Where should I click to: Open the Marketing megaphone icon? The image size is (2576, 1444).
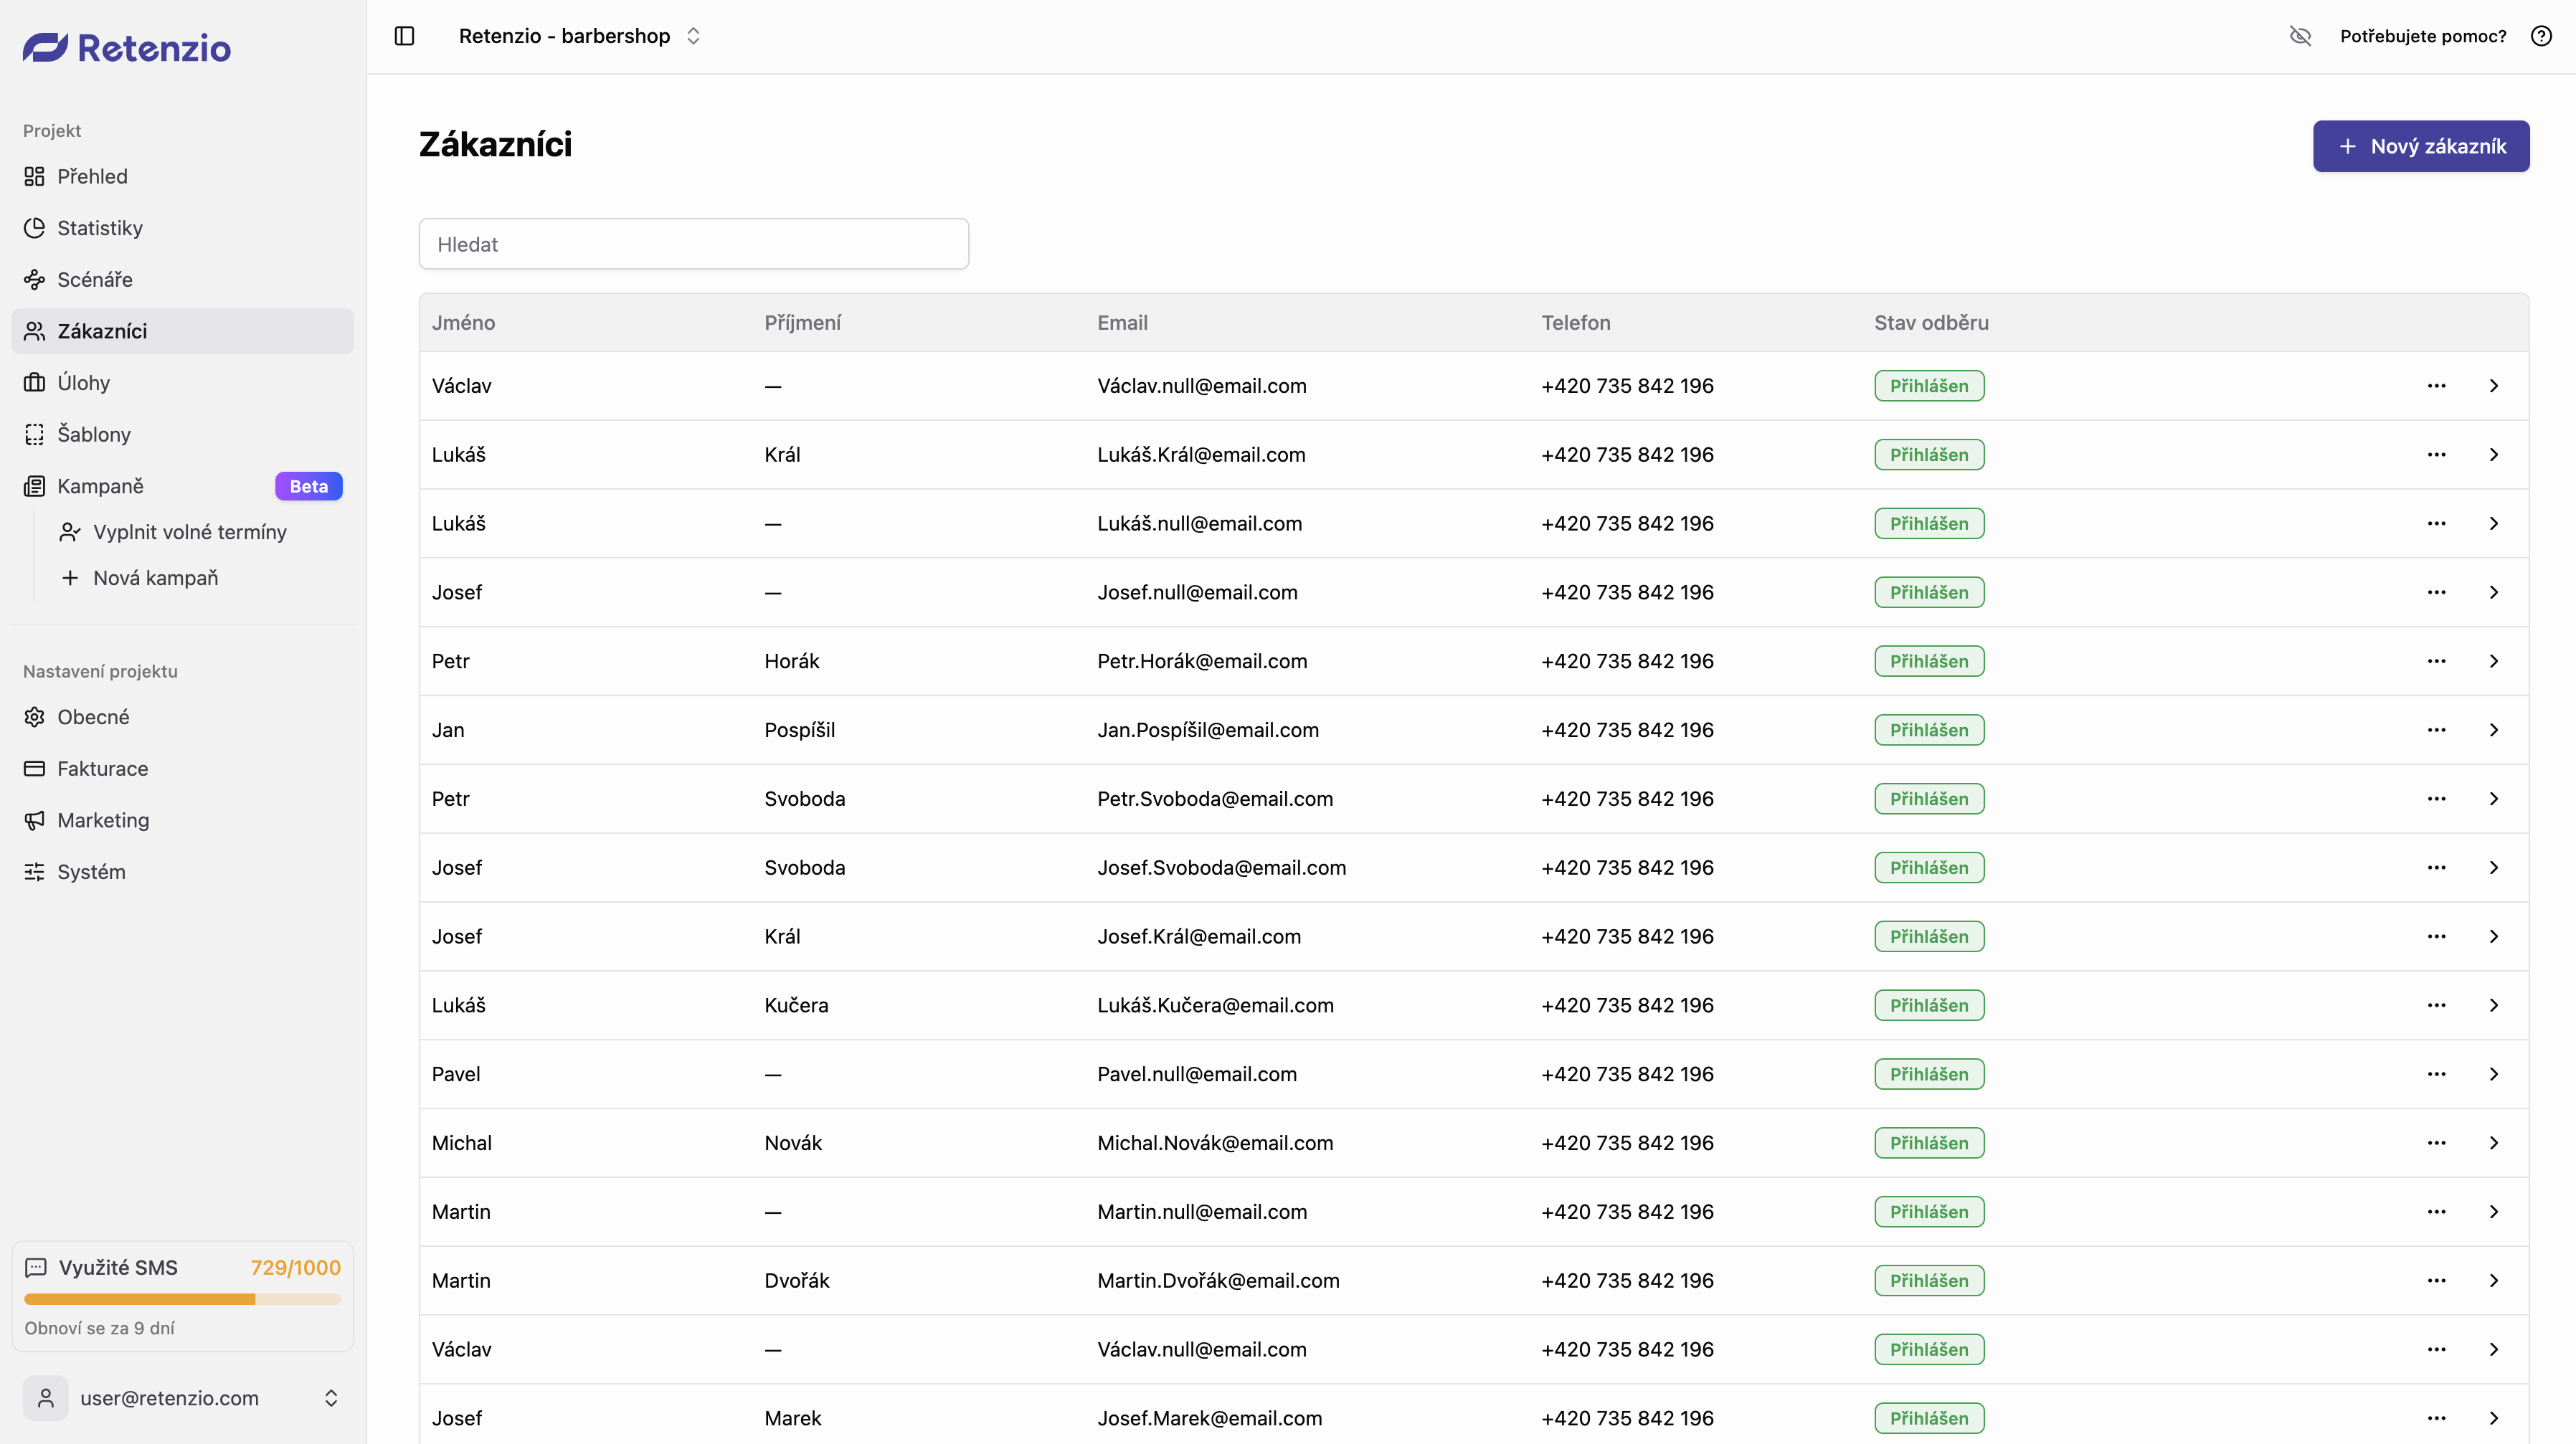pyautogui.click(x=35, y=820)
